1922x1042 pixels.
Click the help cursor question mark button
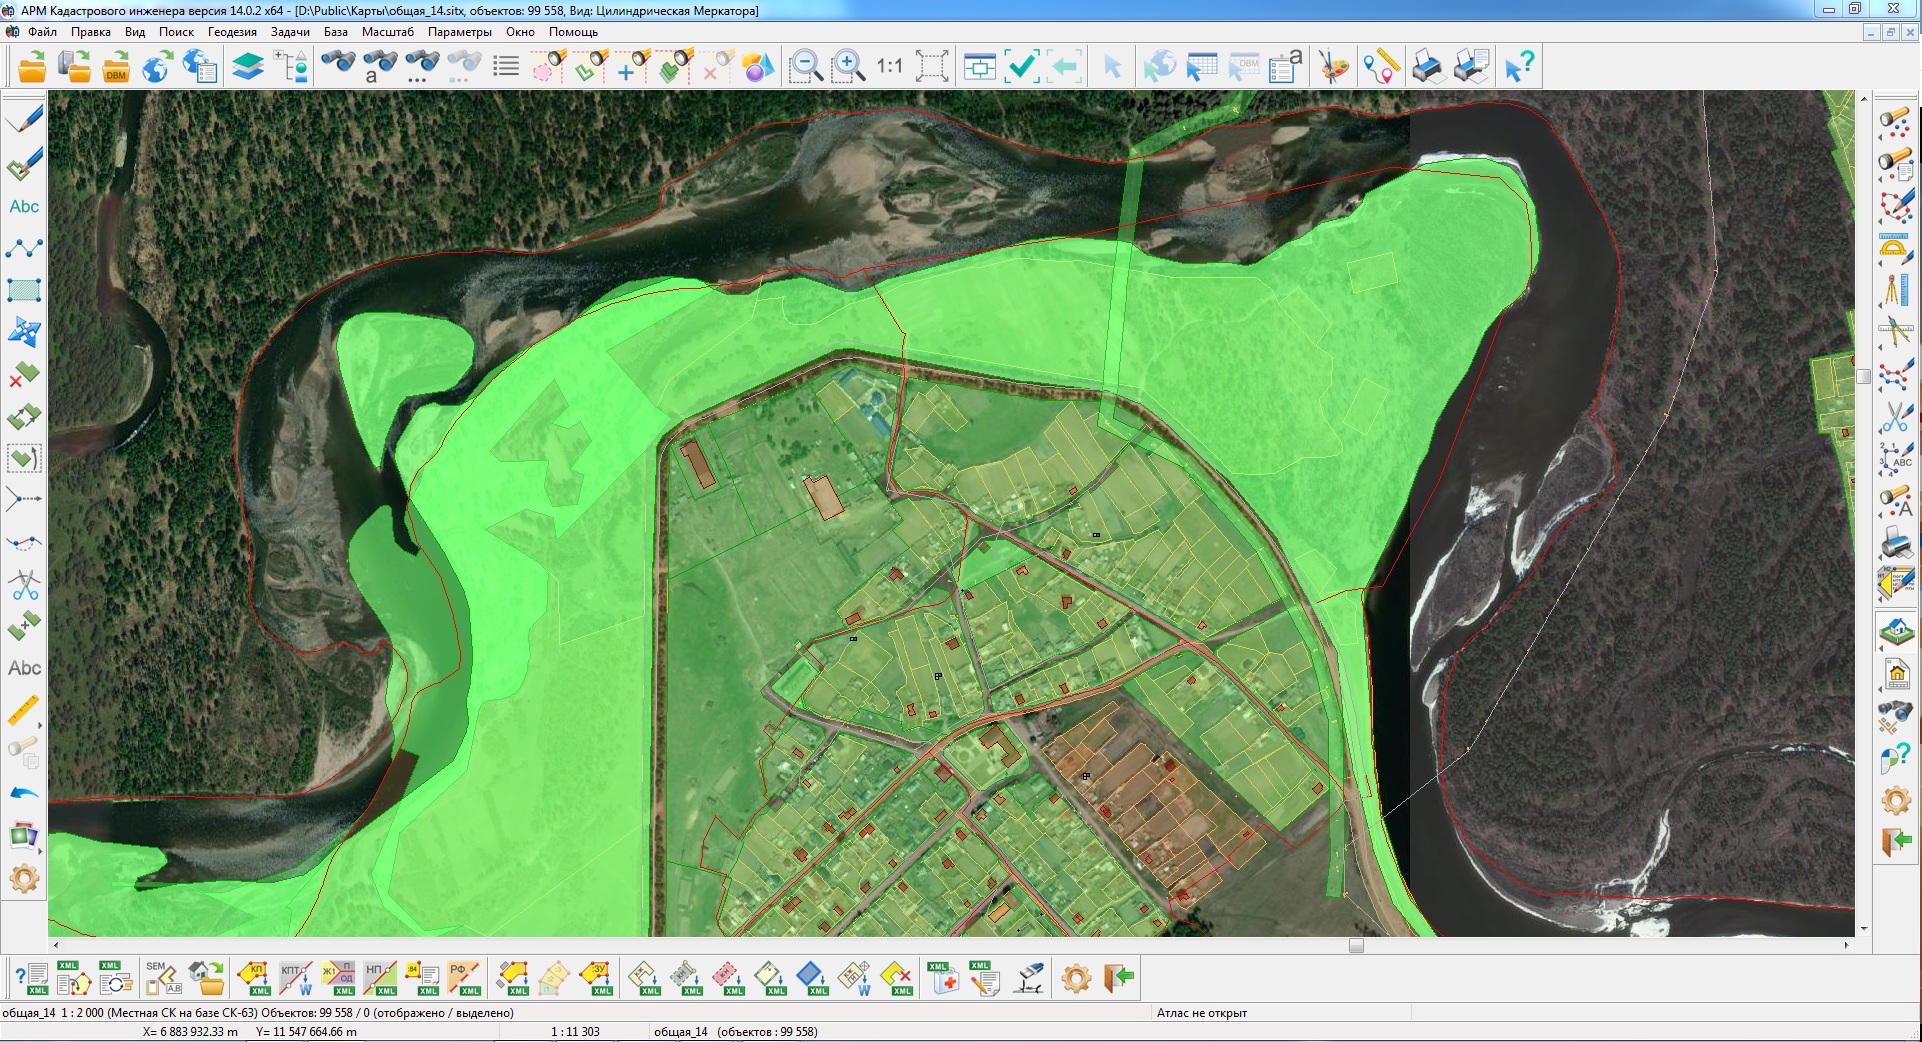pos(1519,67)
